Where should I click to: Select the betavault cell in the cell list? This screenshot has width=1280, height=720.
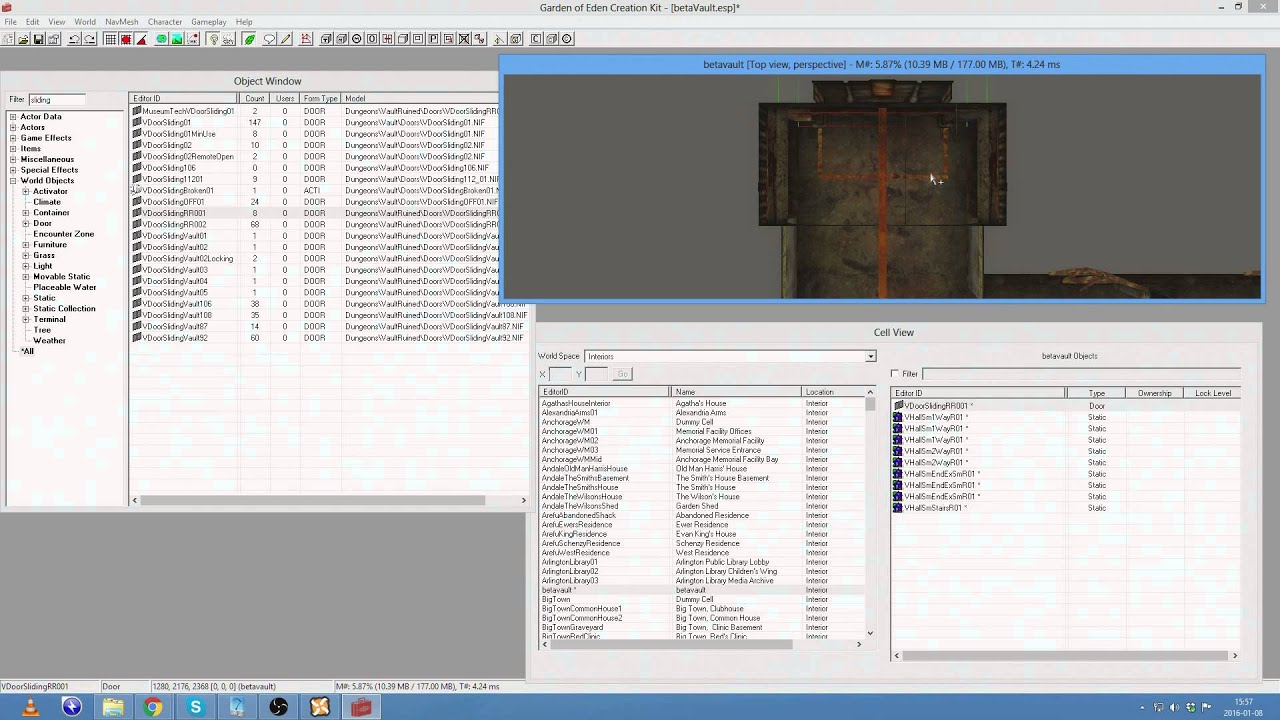(702, 590)
